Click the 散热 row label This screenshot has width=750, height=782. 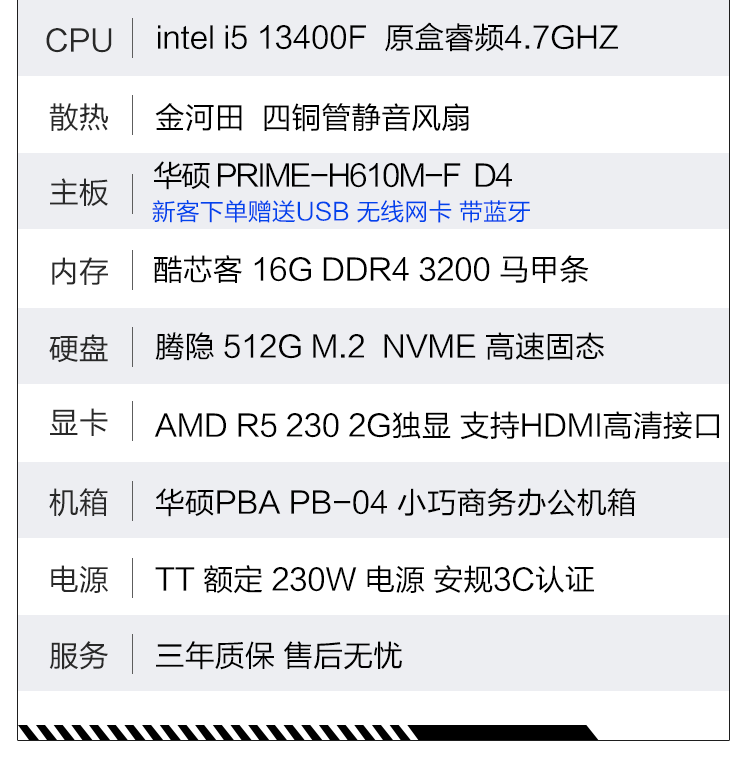click(x=78, y=117)
